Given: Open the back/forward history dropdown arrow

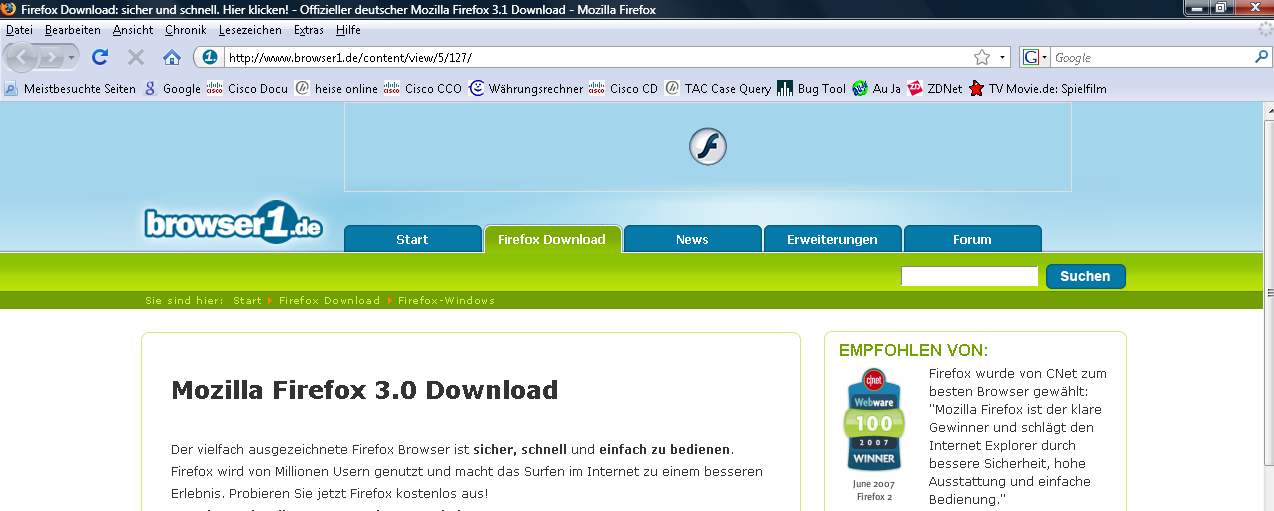Looking at the screenshot, I should (73, 58).
